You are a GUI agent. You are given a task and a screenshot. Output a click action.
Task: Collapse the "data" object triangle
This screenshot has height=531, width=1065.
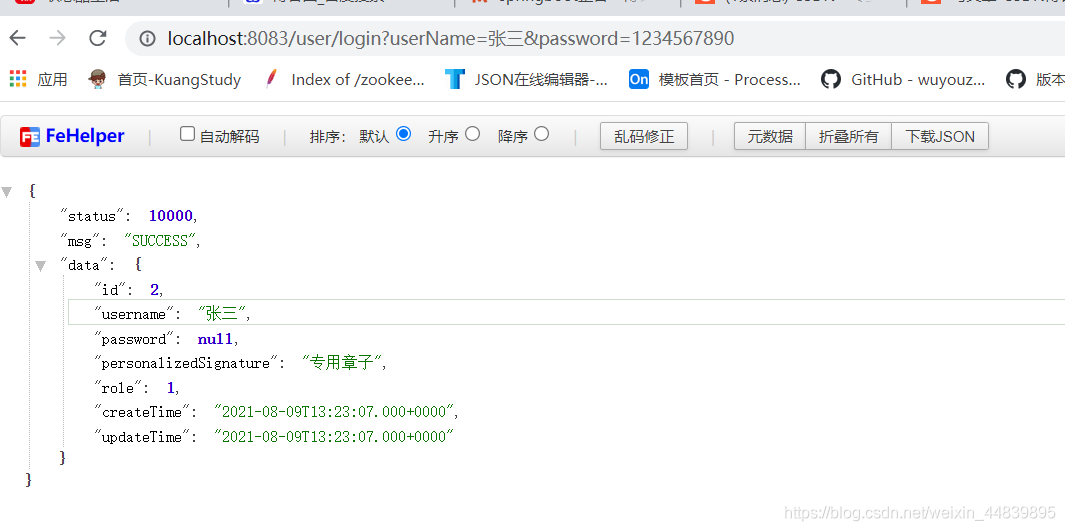(x=41, y=266)
